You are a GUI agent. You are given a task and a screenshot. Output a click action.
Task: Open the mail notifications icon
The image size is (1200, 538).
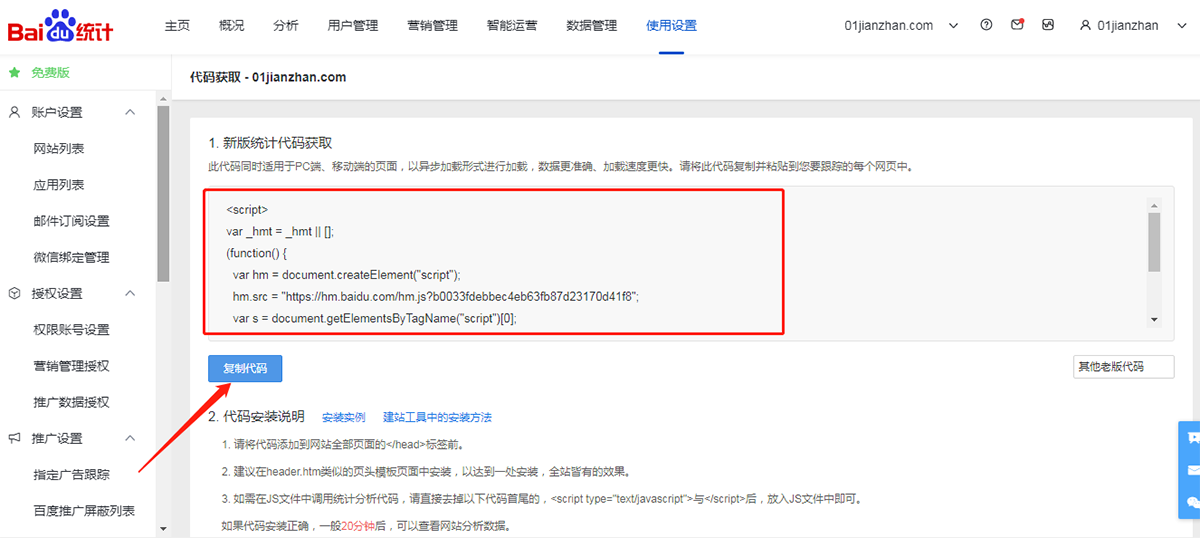point(1017,25)
